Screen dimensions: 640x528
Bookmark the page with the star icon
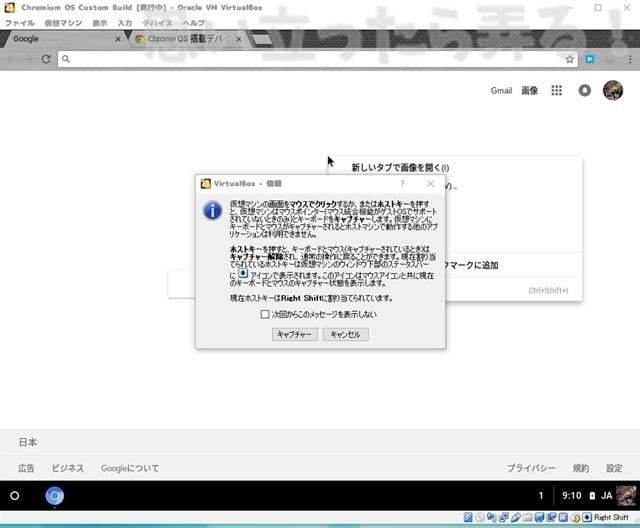click(x=569, y=59)
